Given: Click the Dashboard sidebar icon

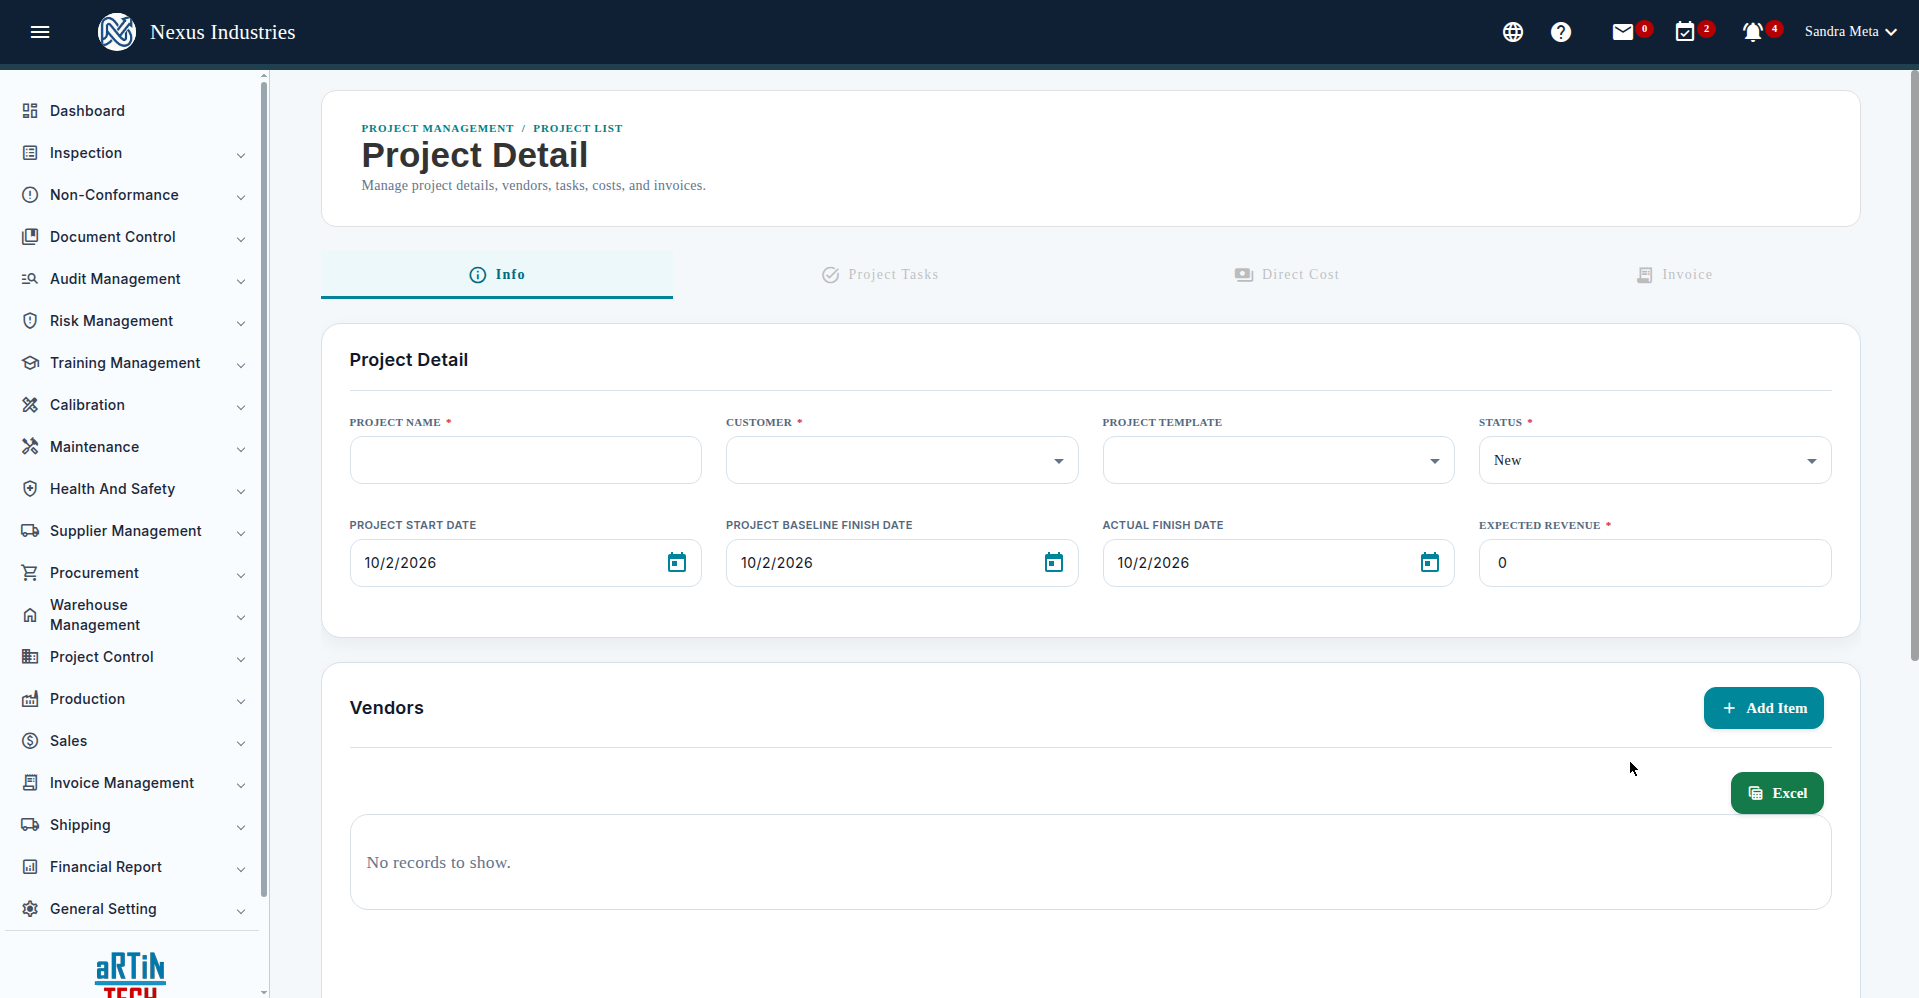Looking at the screenshot, I should tap(30, 111).
